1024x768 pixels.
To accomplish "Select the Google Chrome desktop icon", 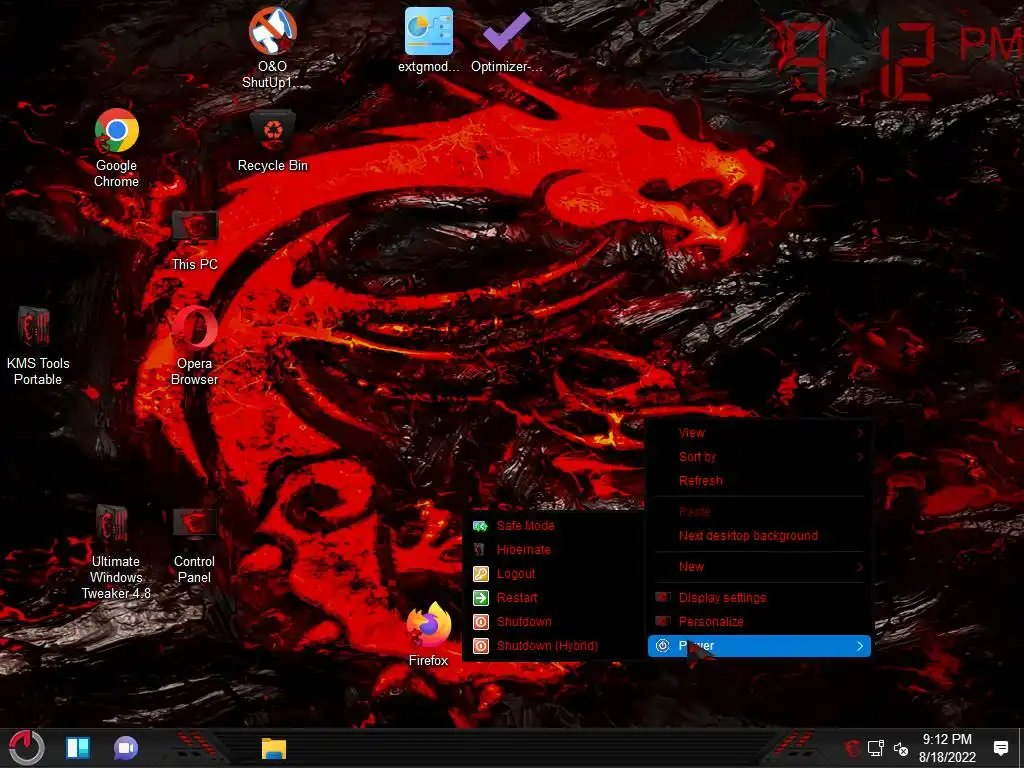I will point(116,148).
